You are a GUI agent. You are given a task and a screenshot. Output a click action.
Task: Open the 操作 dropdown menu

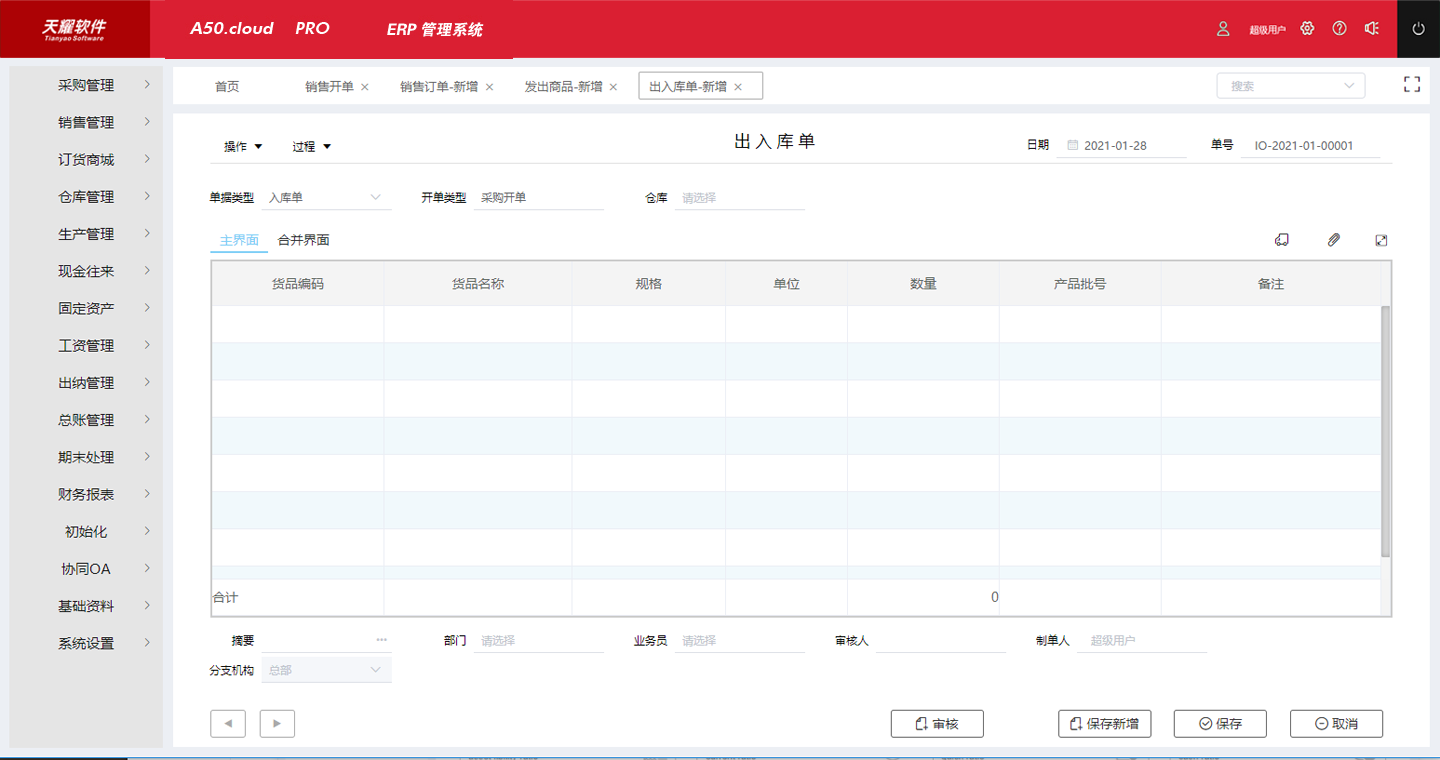point(243,146)
